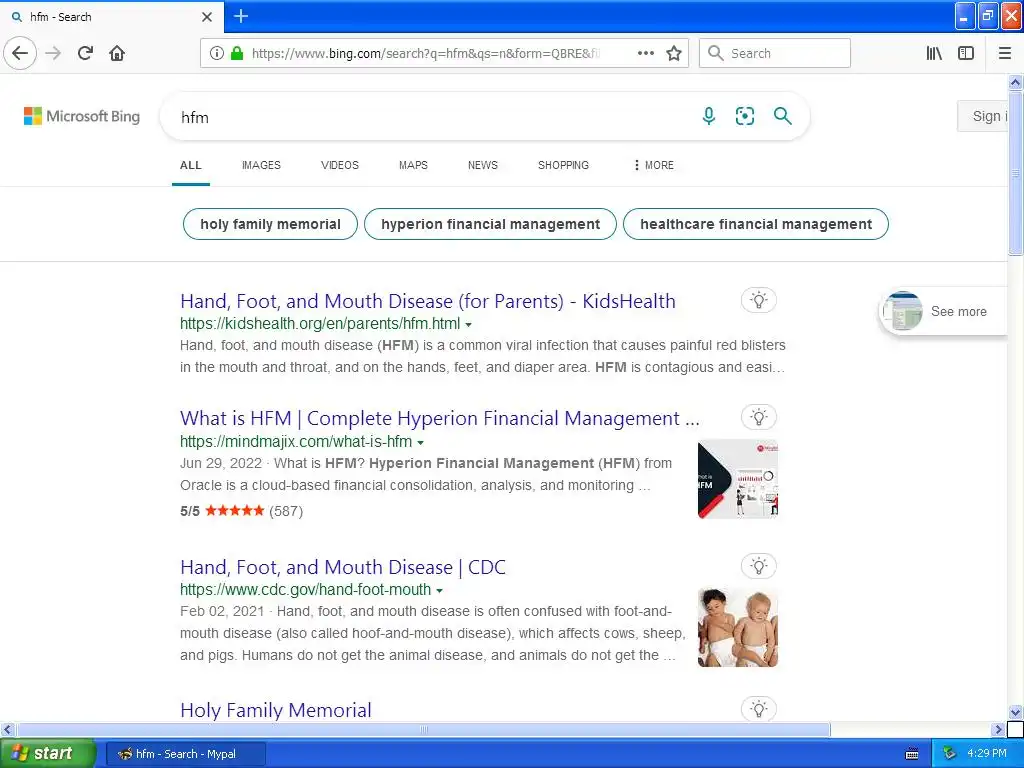Click the mindmajix.com green URL text

coord(296,441)
